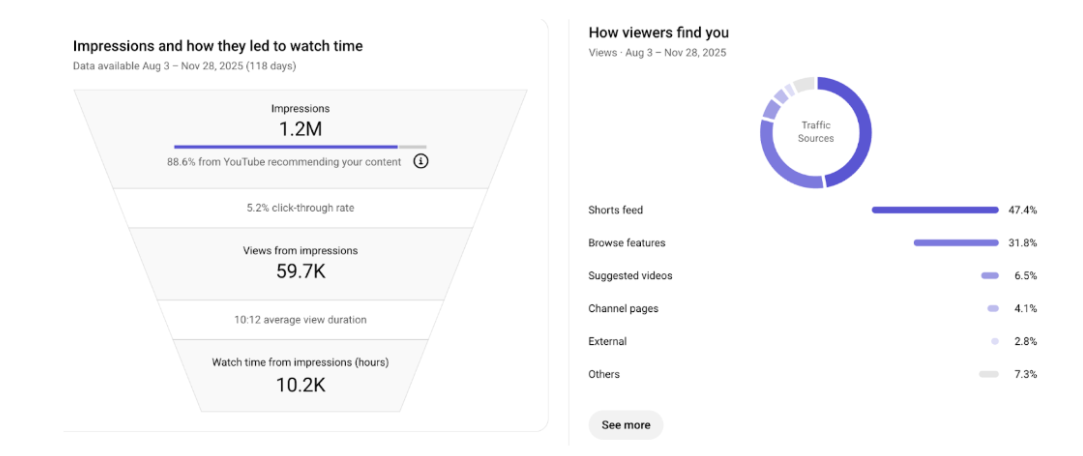
Task: Click the Browse features 31.8% bar
Action: [x=956, y=243]
